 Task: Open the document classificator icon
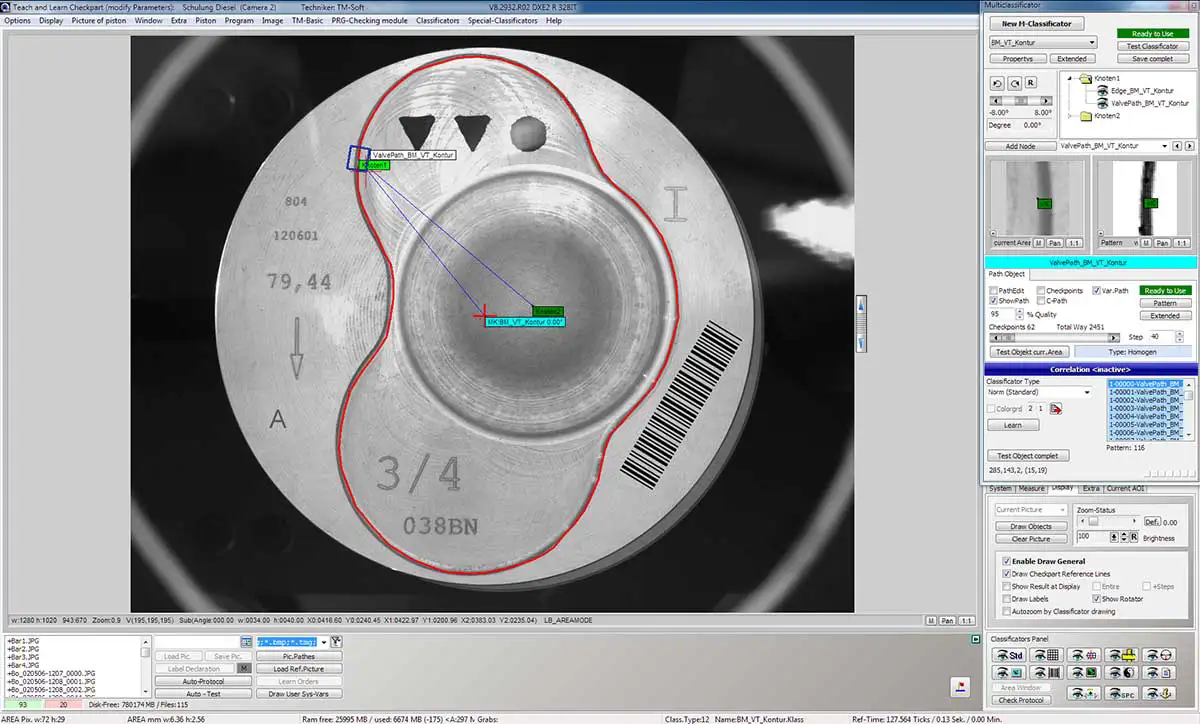[x=1159, y=673]
